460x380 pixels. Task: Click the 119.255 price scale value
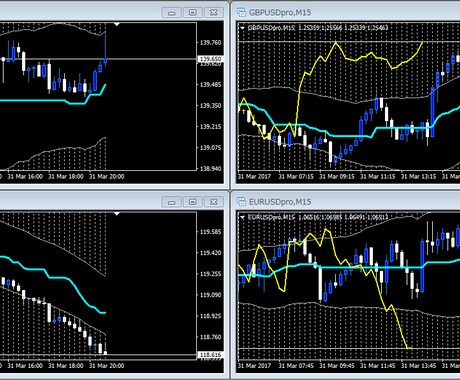[x=210, y=274]
